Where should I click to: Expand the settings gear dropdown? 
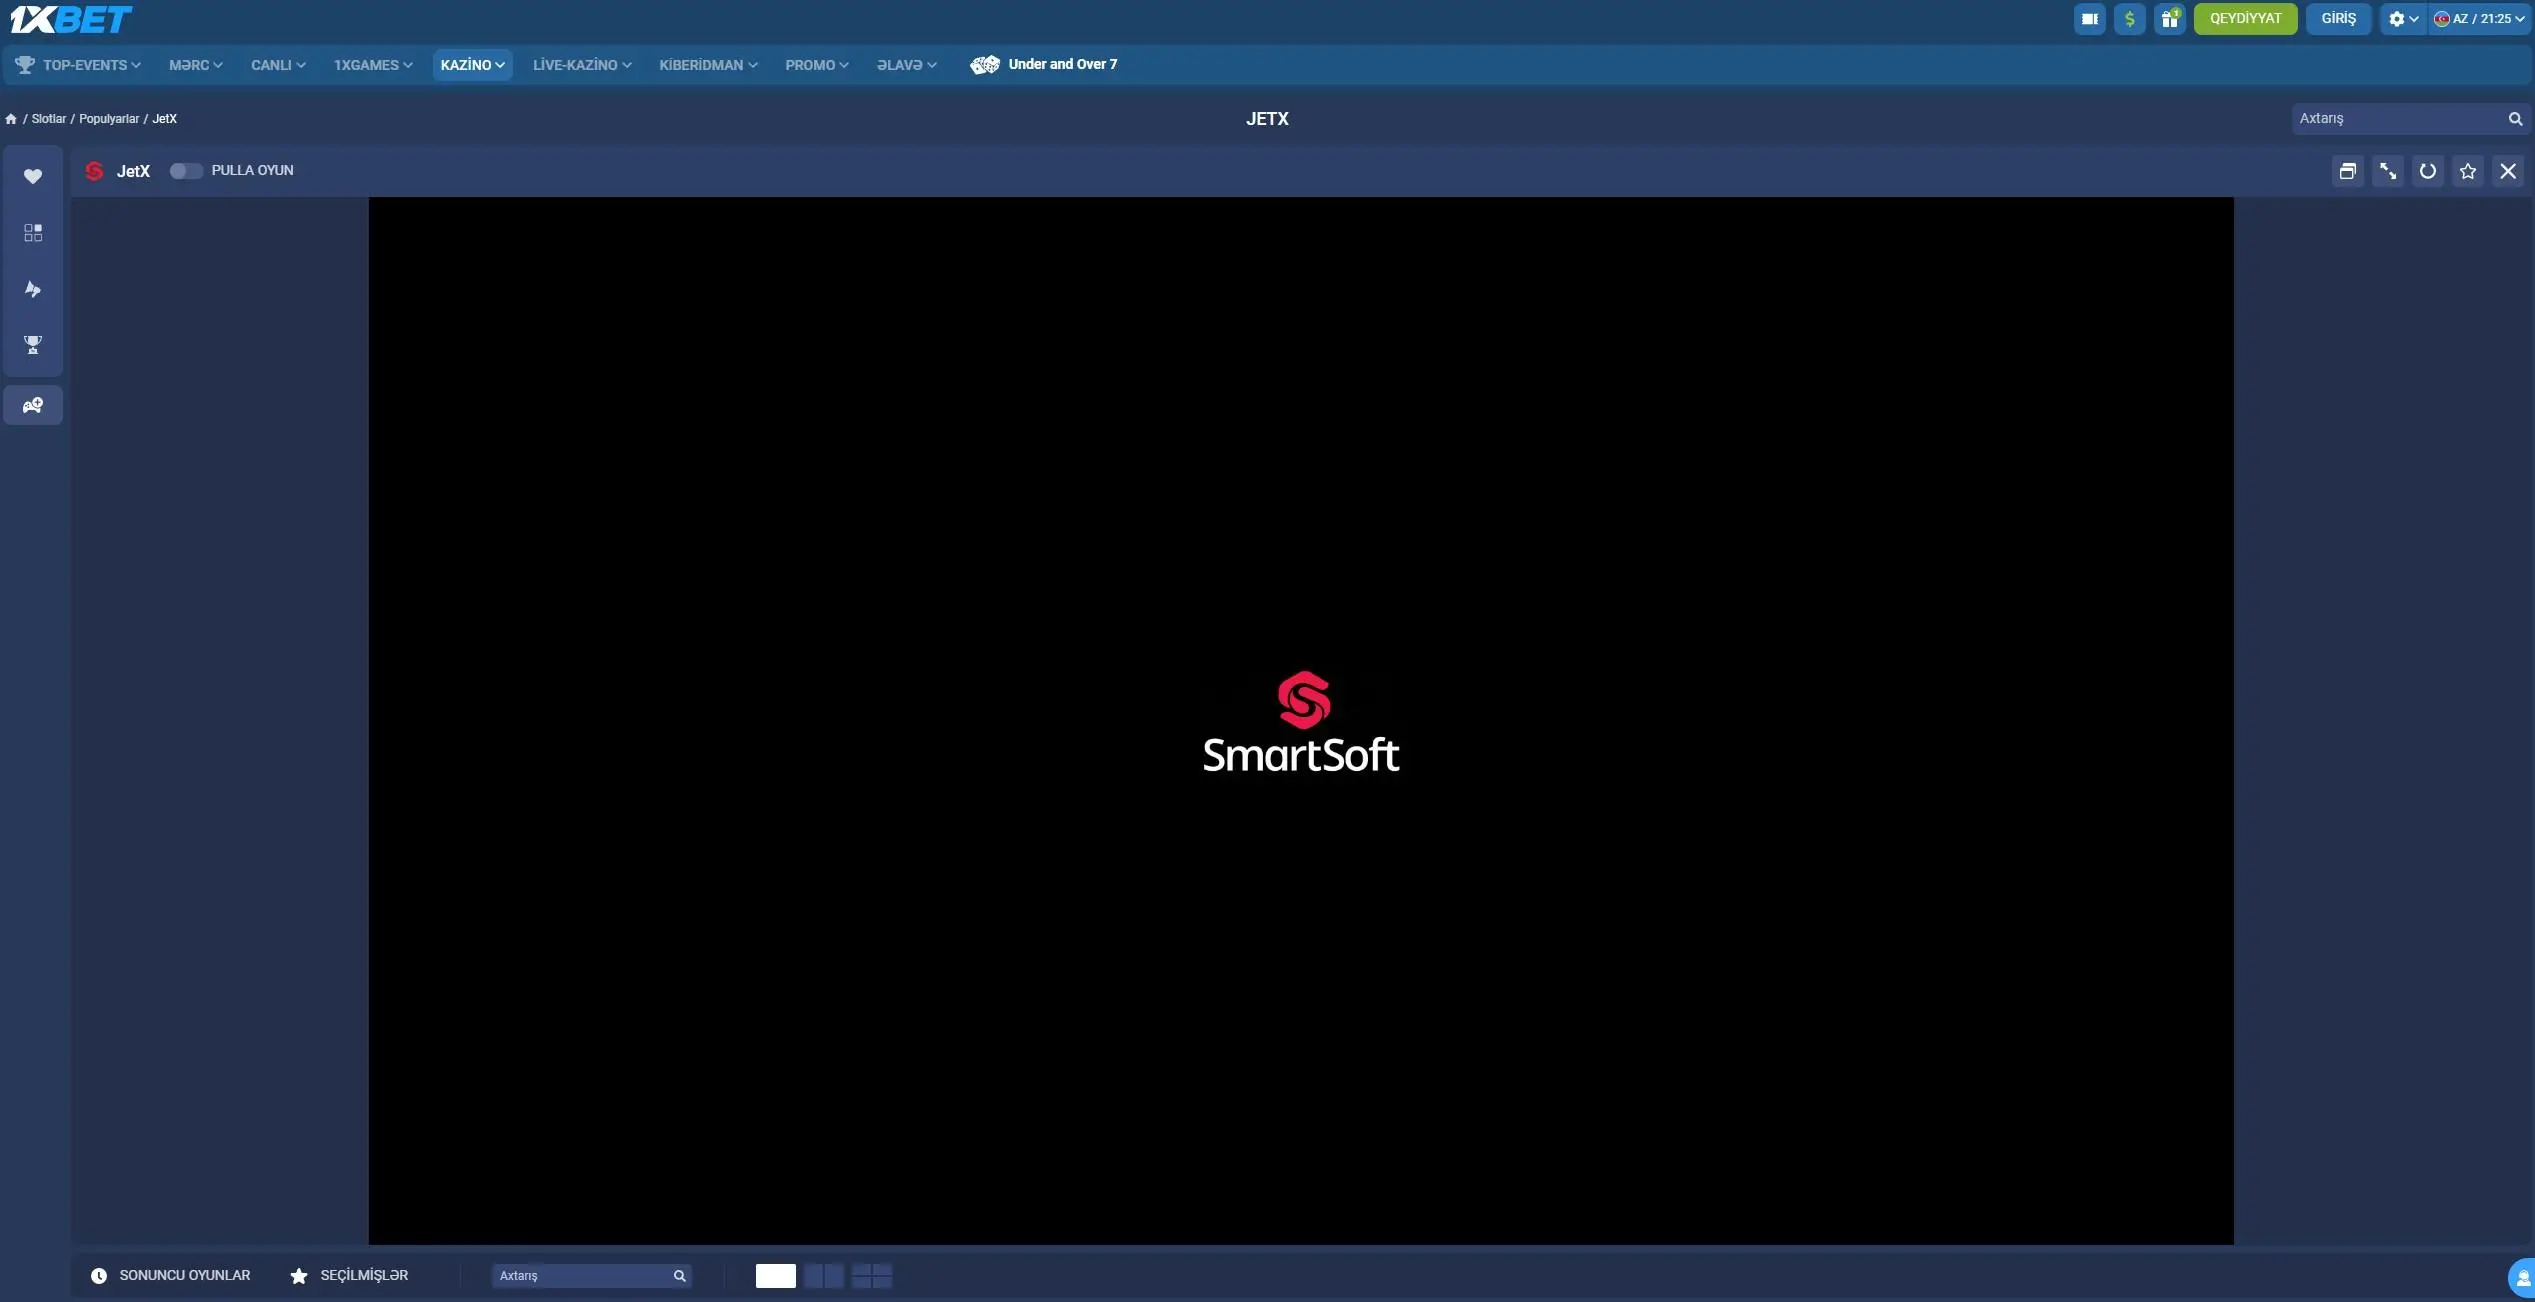coord(2402,19)
